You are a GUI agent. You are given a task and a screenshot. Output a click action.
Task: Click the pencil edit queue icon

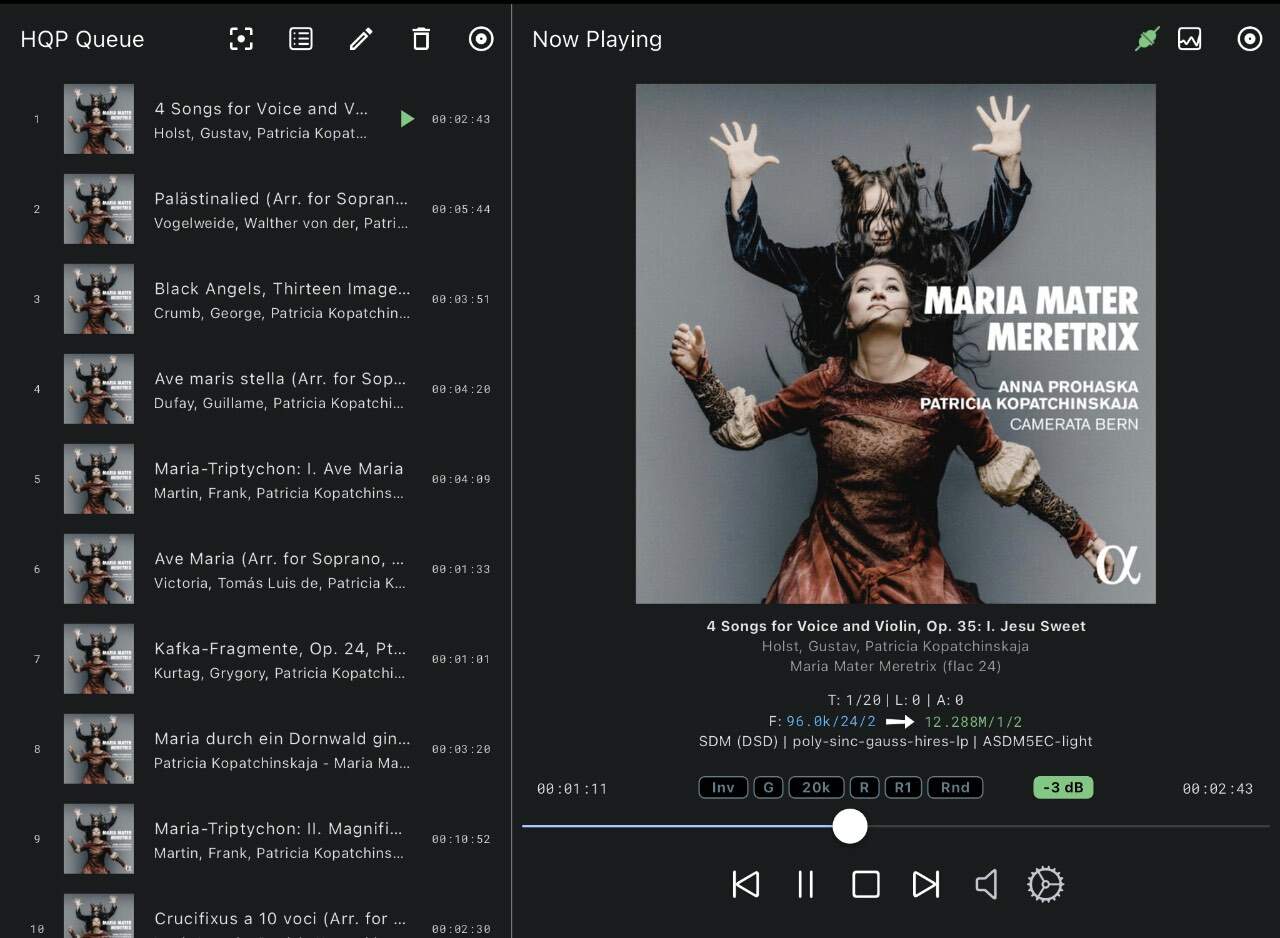tap(361, 39)
